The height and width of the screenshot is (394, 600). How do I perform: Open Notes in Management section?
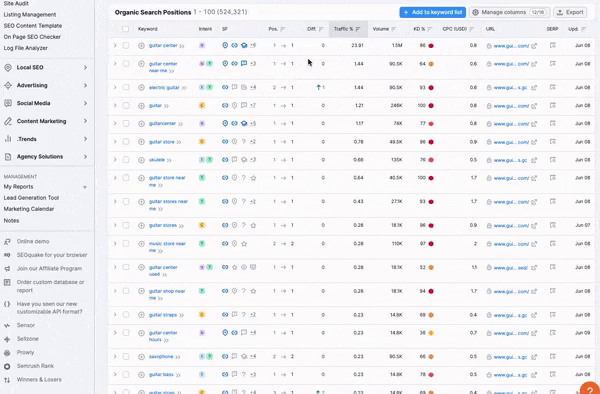tap(11, 220)
